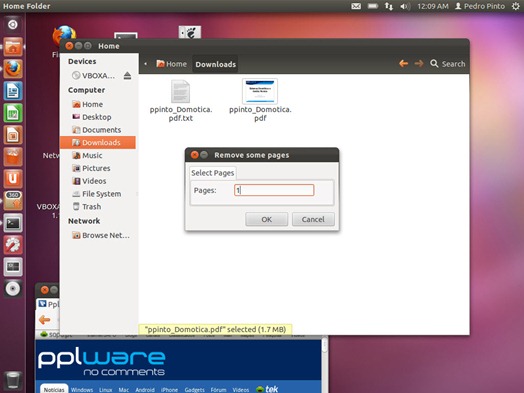The width and height of the screenshot is (524, 393).
Task: Open Home Folder launcher icon
Action: click(13, 47)
